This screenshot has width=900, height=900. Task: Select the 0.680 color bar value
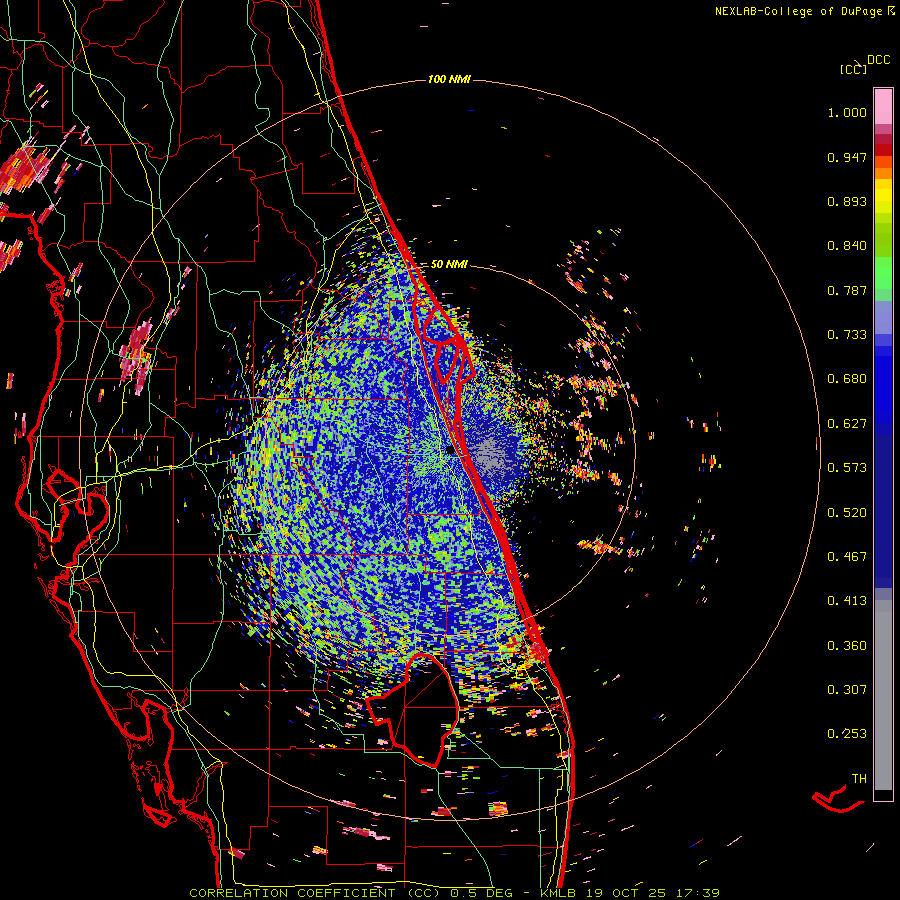click(x=847, y=379)
